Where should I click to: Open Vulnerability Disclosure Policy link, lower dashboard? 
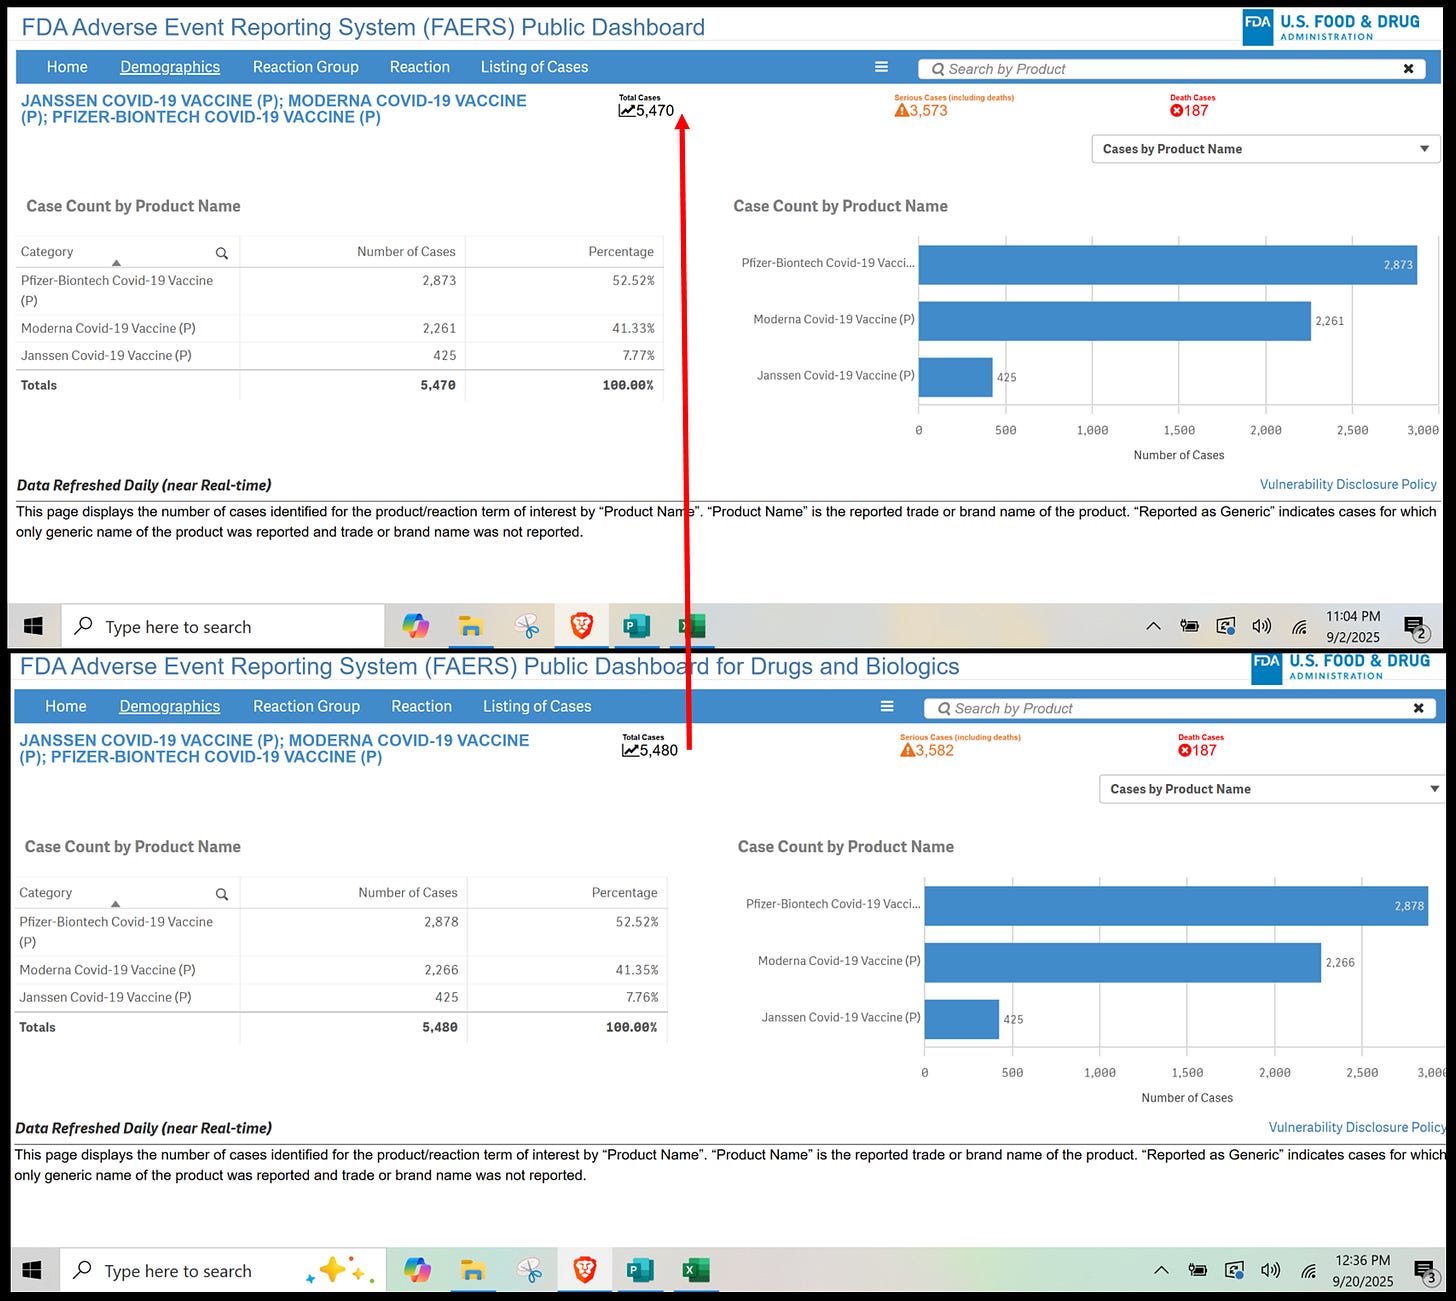pyautogui.click(x=1357, y=1127)
